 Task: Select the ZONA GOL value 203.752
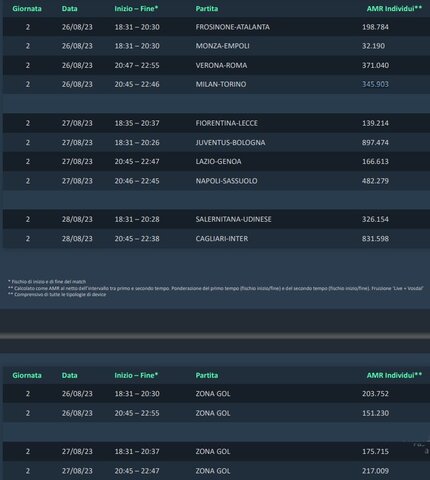[x=375, y=394]
